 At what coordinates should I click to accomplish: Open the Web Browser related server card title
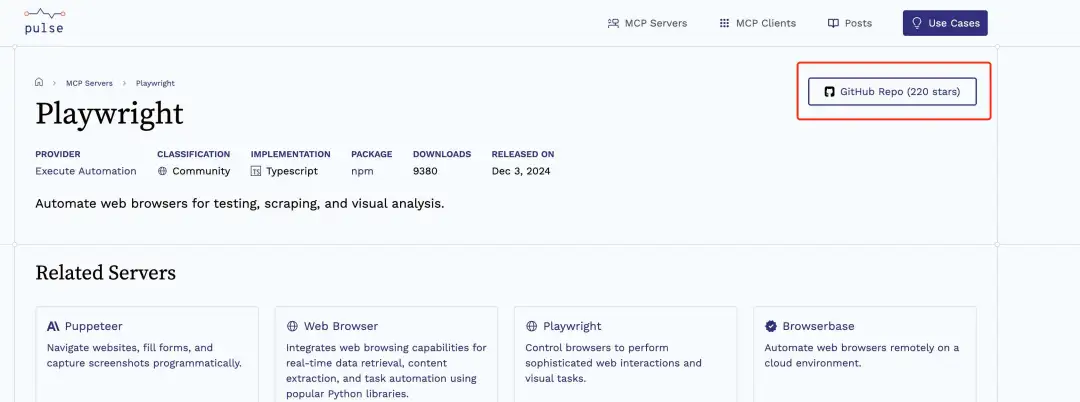341,326
